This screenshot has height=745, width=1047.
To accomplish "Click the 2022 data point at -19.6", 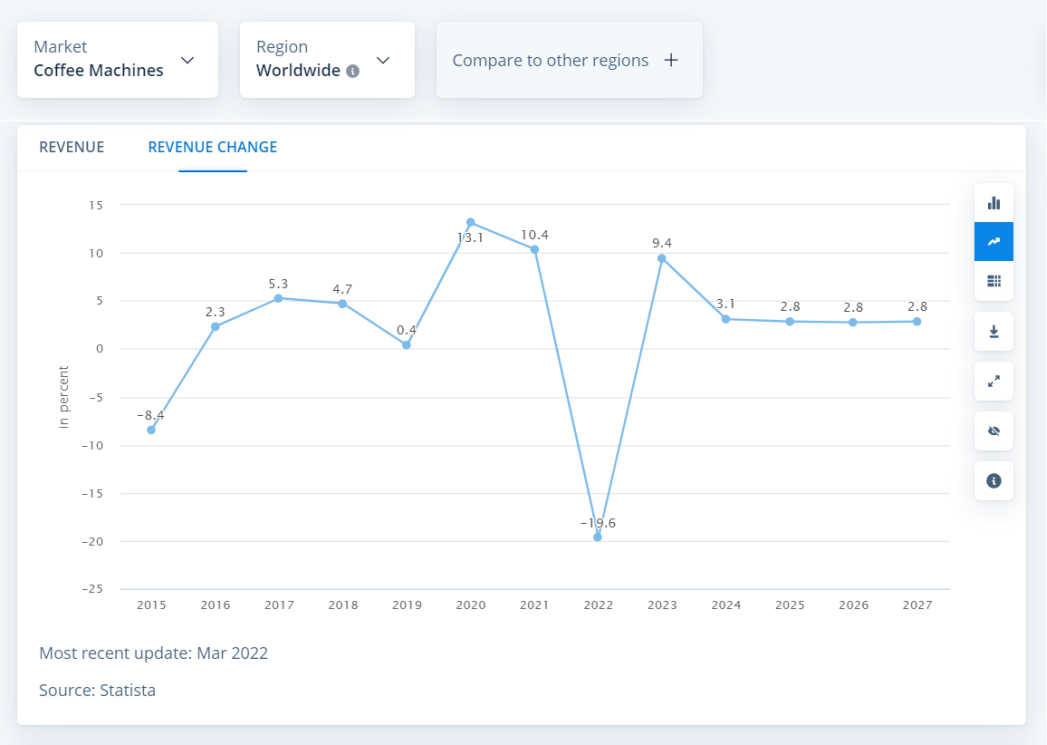I will pos(598,537).
